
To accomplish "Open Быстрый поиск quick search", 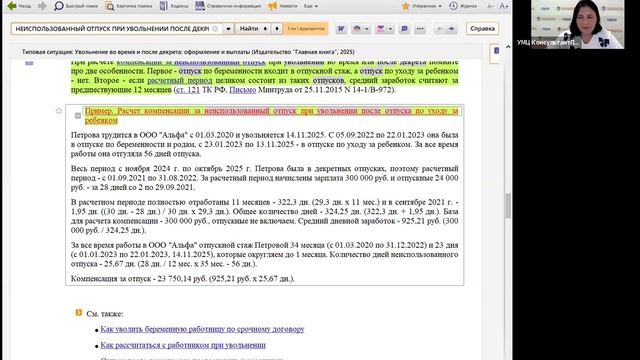I will tap(76, 6).
